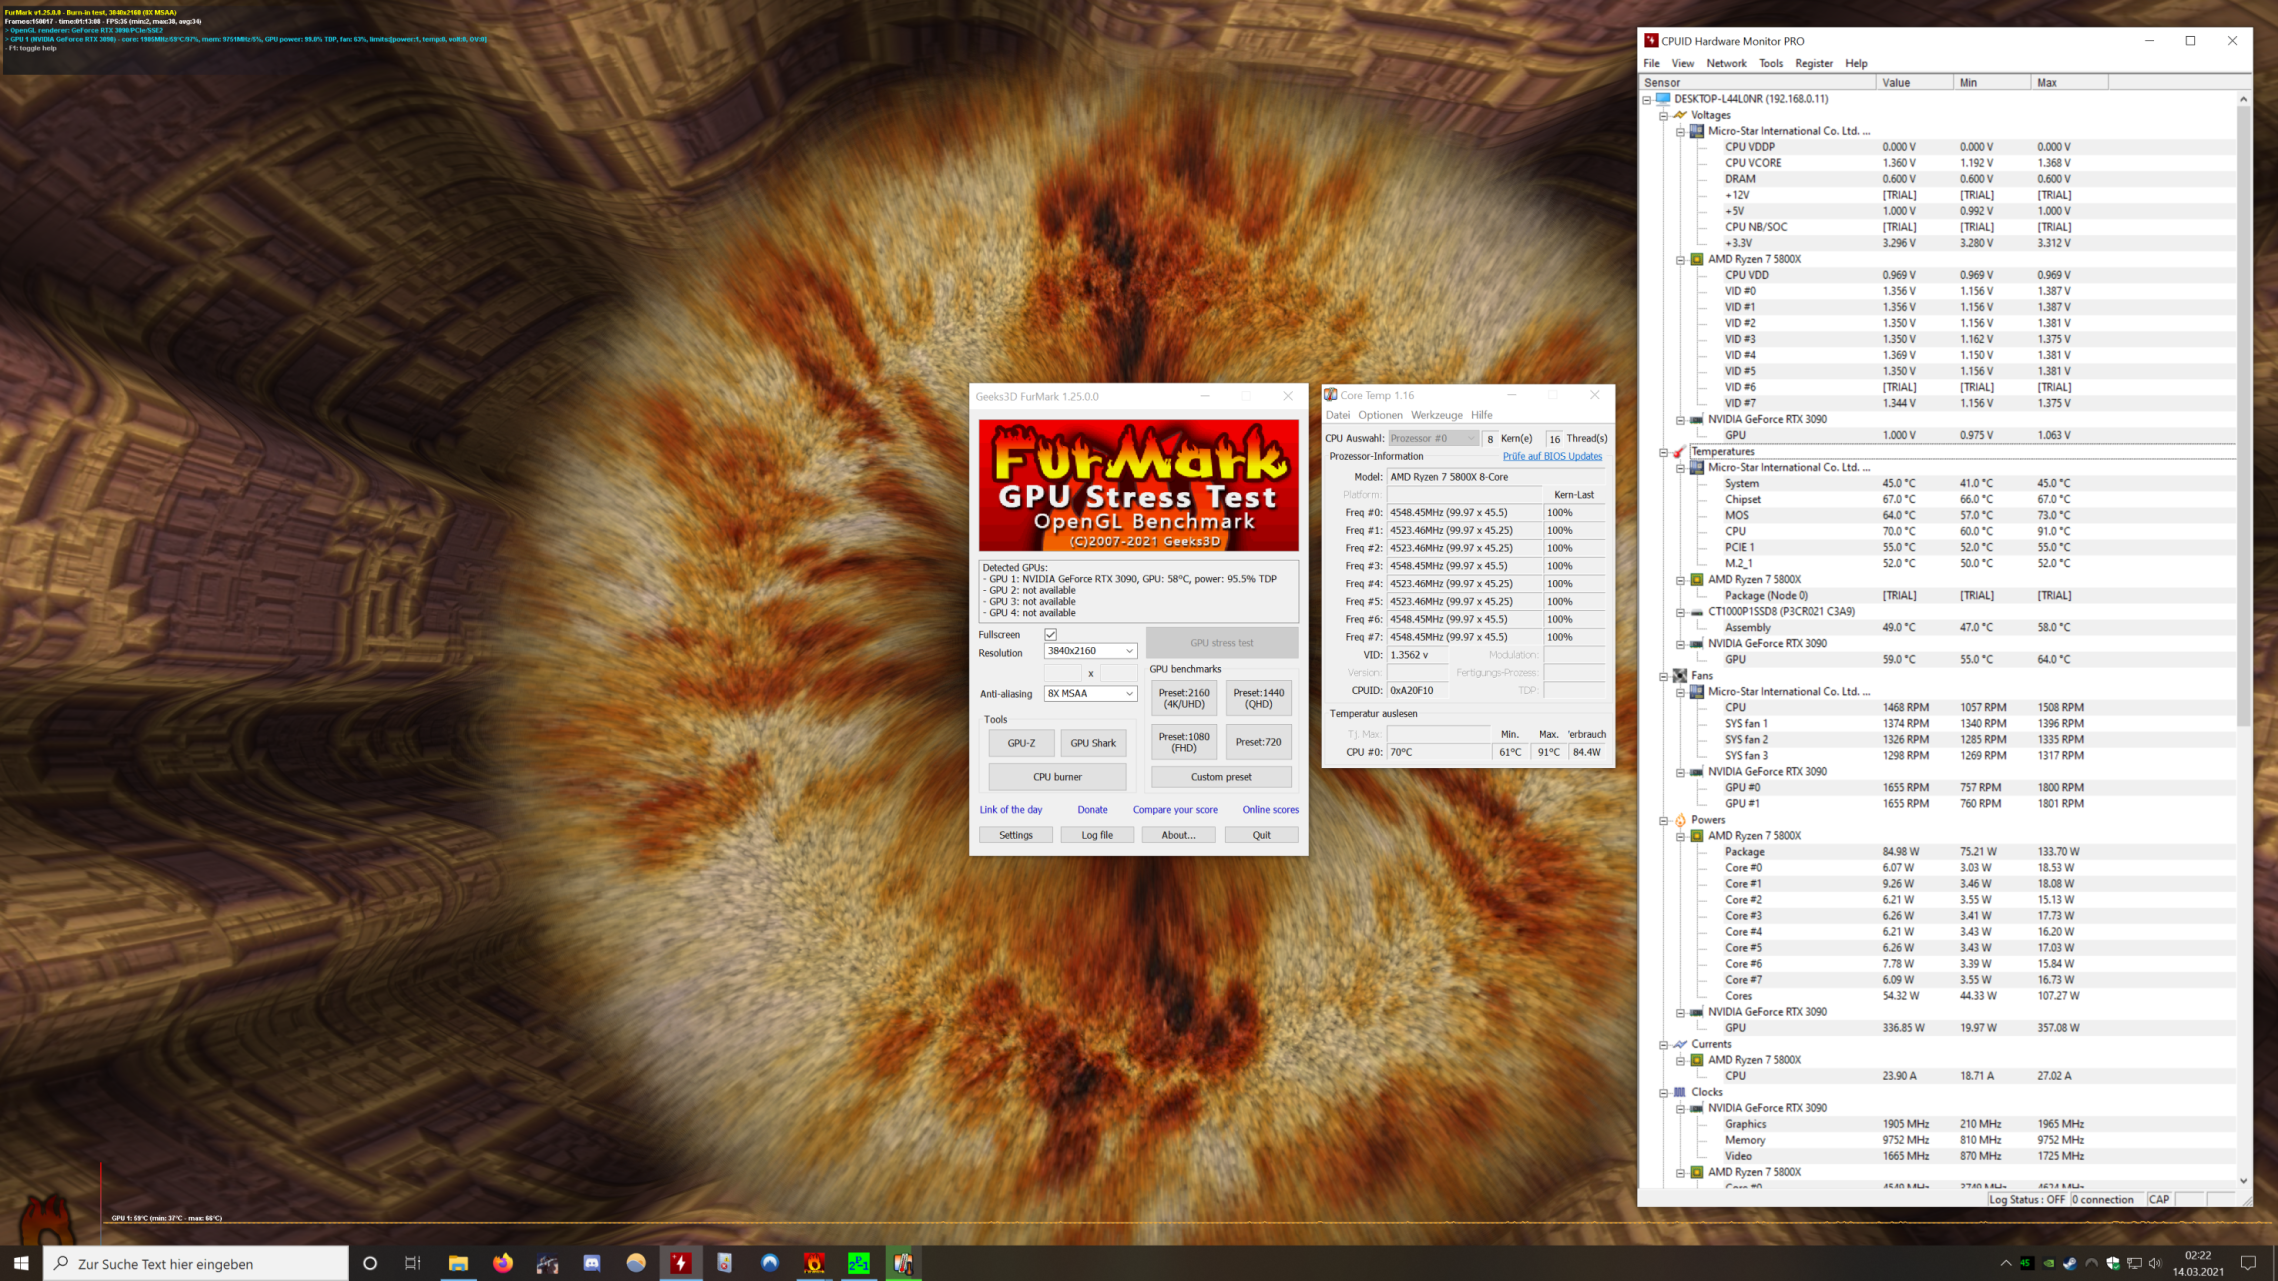Open the Anti-aliasing dropdown in FurMark
2278x1281 pixels.
[x=1090, y=693]
